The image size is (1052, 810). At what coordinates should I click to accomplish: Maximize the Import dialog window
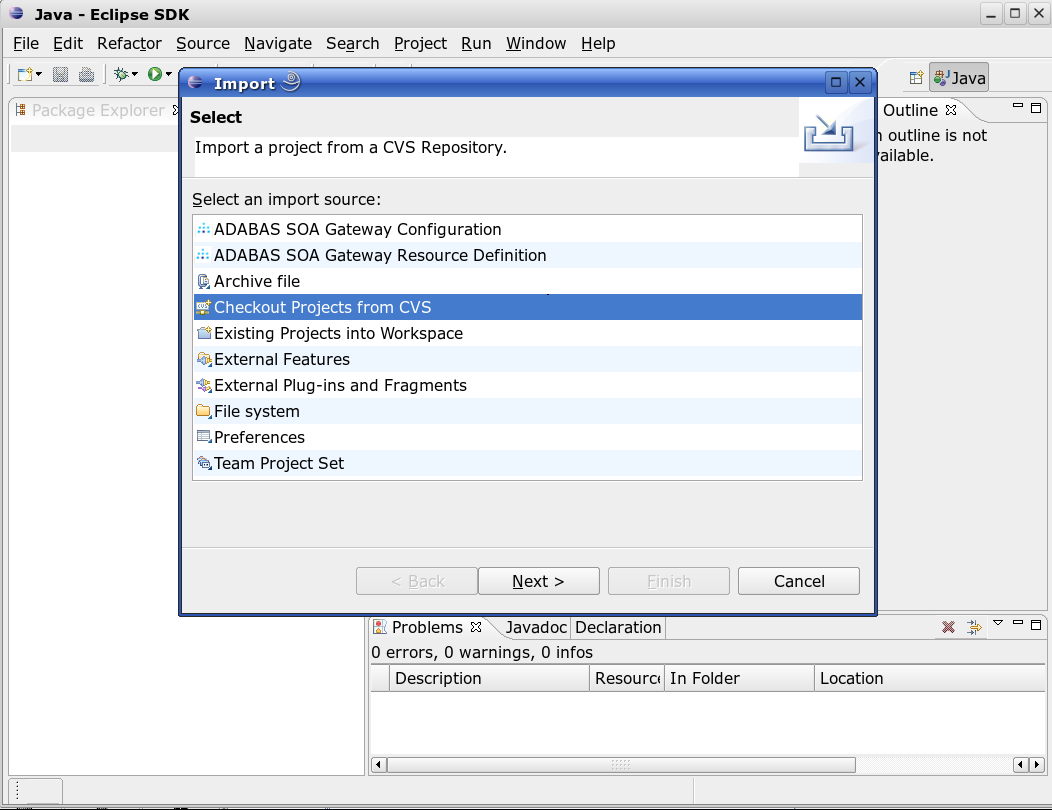click(836, 83)
